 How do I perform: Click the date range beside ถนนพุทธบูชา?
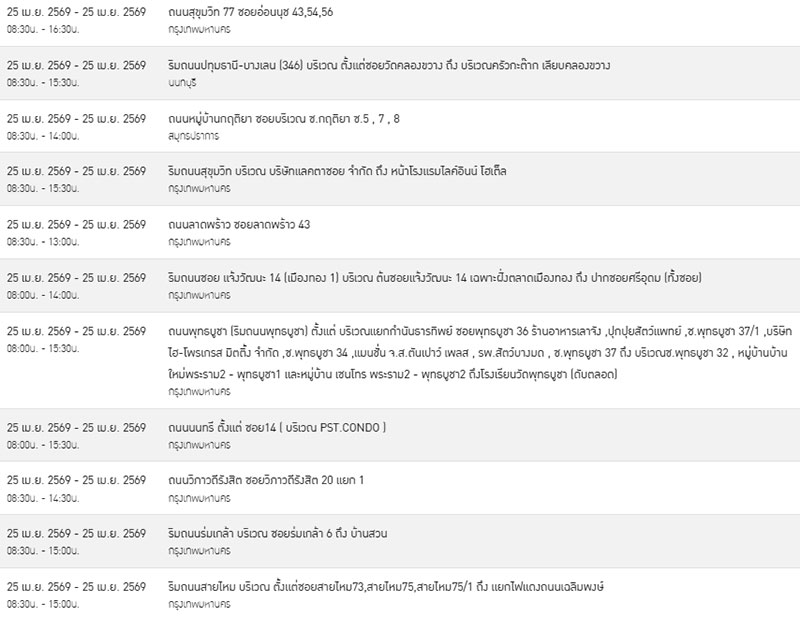coord(76,330)
